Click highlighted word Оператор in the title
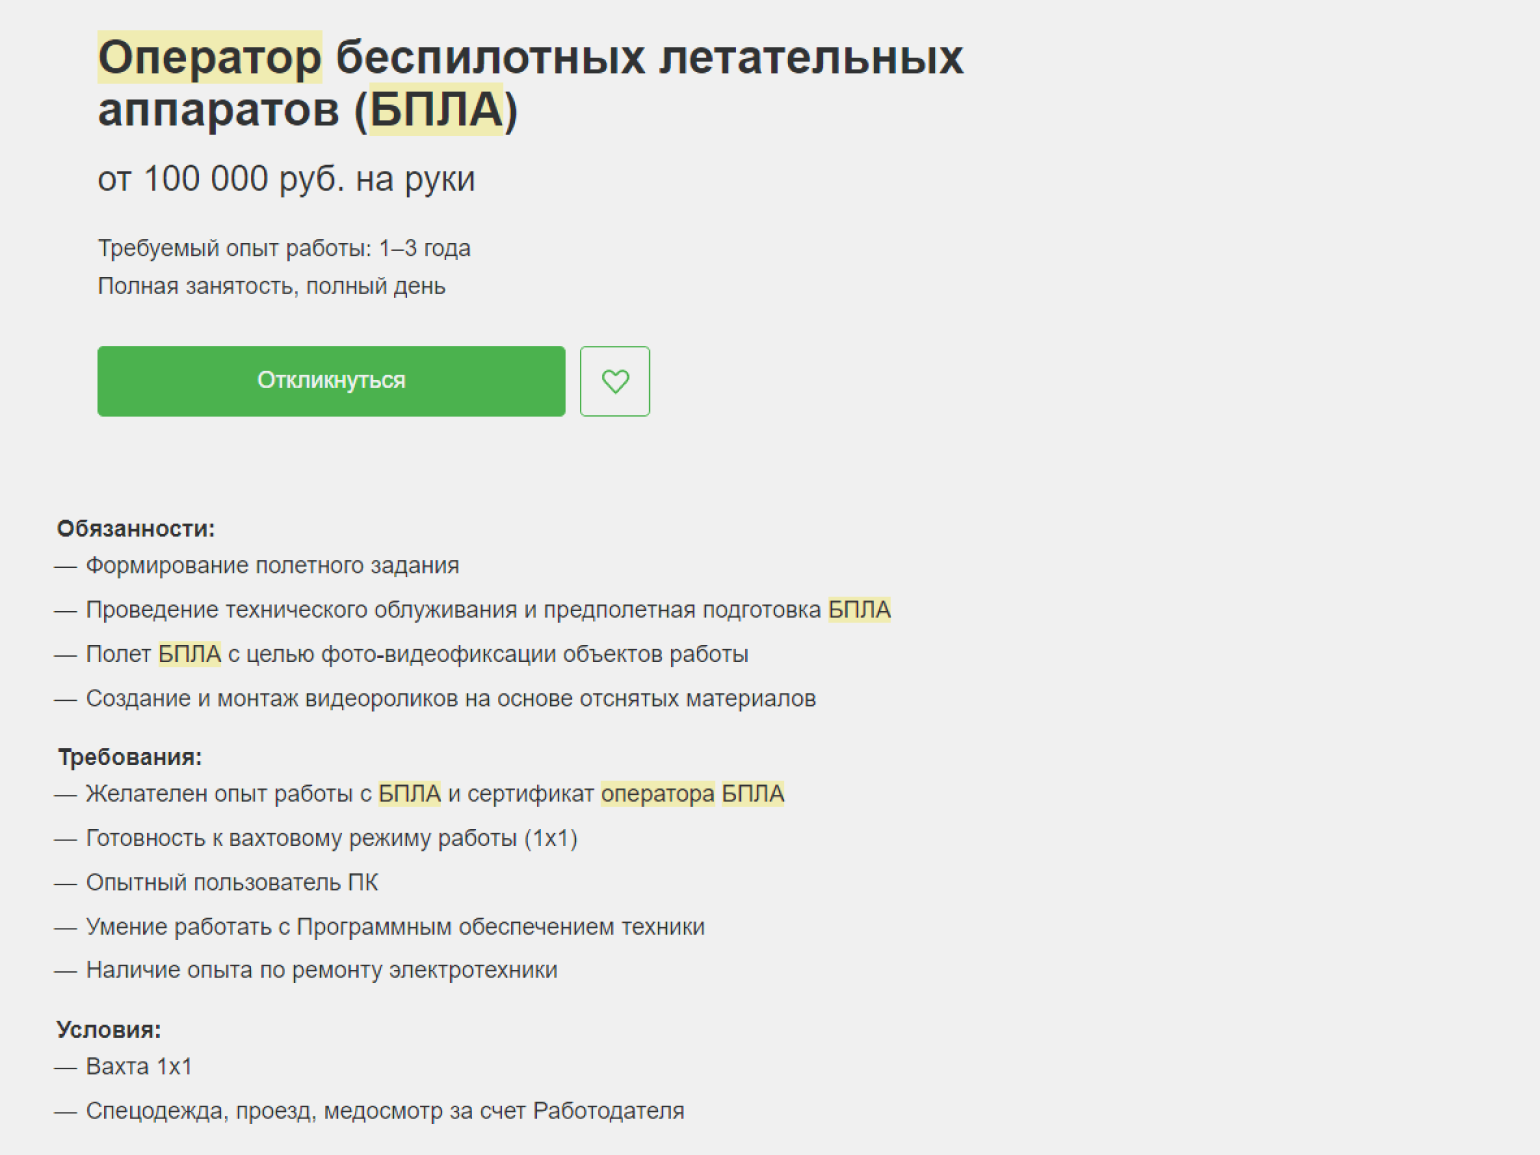This screenshot has width=1540, height=1155. tap(210, 57)
